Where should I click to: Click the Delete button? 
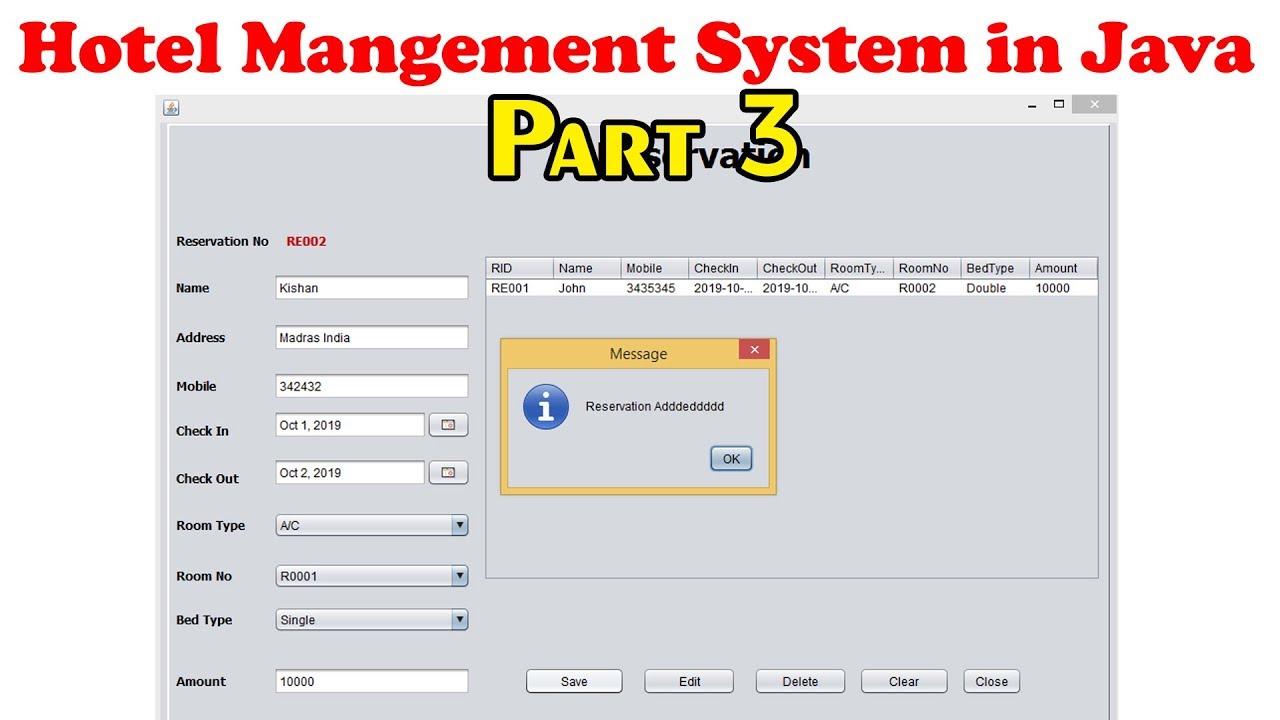[800, 682]
